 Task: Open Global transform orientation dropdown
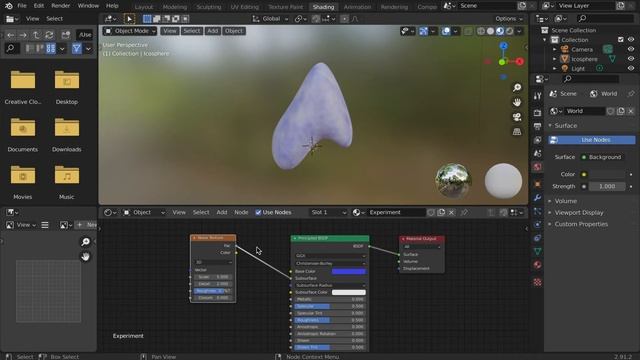coord(270,19)
